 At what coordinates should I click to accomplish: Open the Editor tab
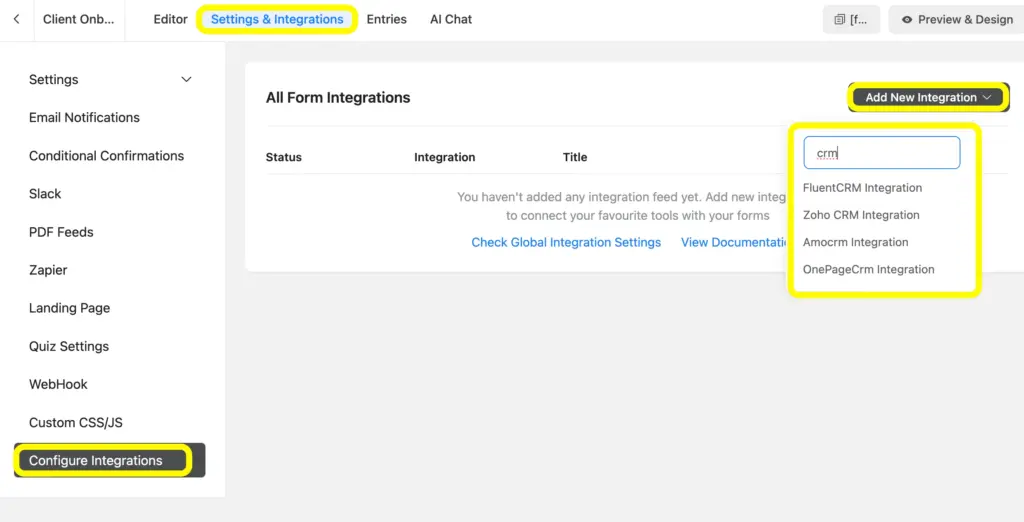(170, 19)
